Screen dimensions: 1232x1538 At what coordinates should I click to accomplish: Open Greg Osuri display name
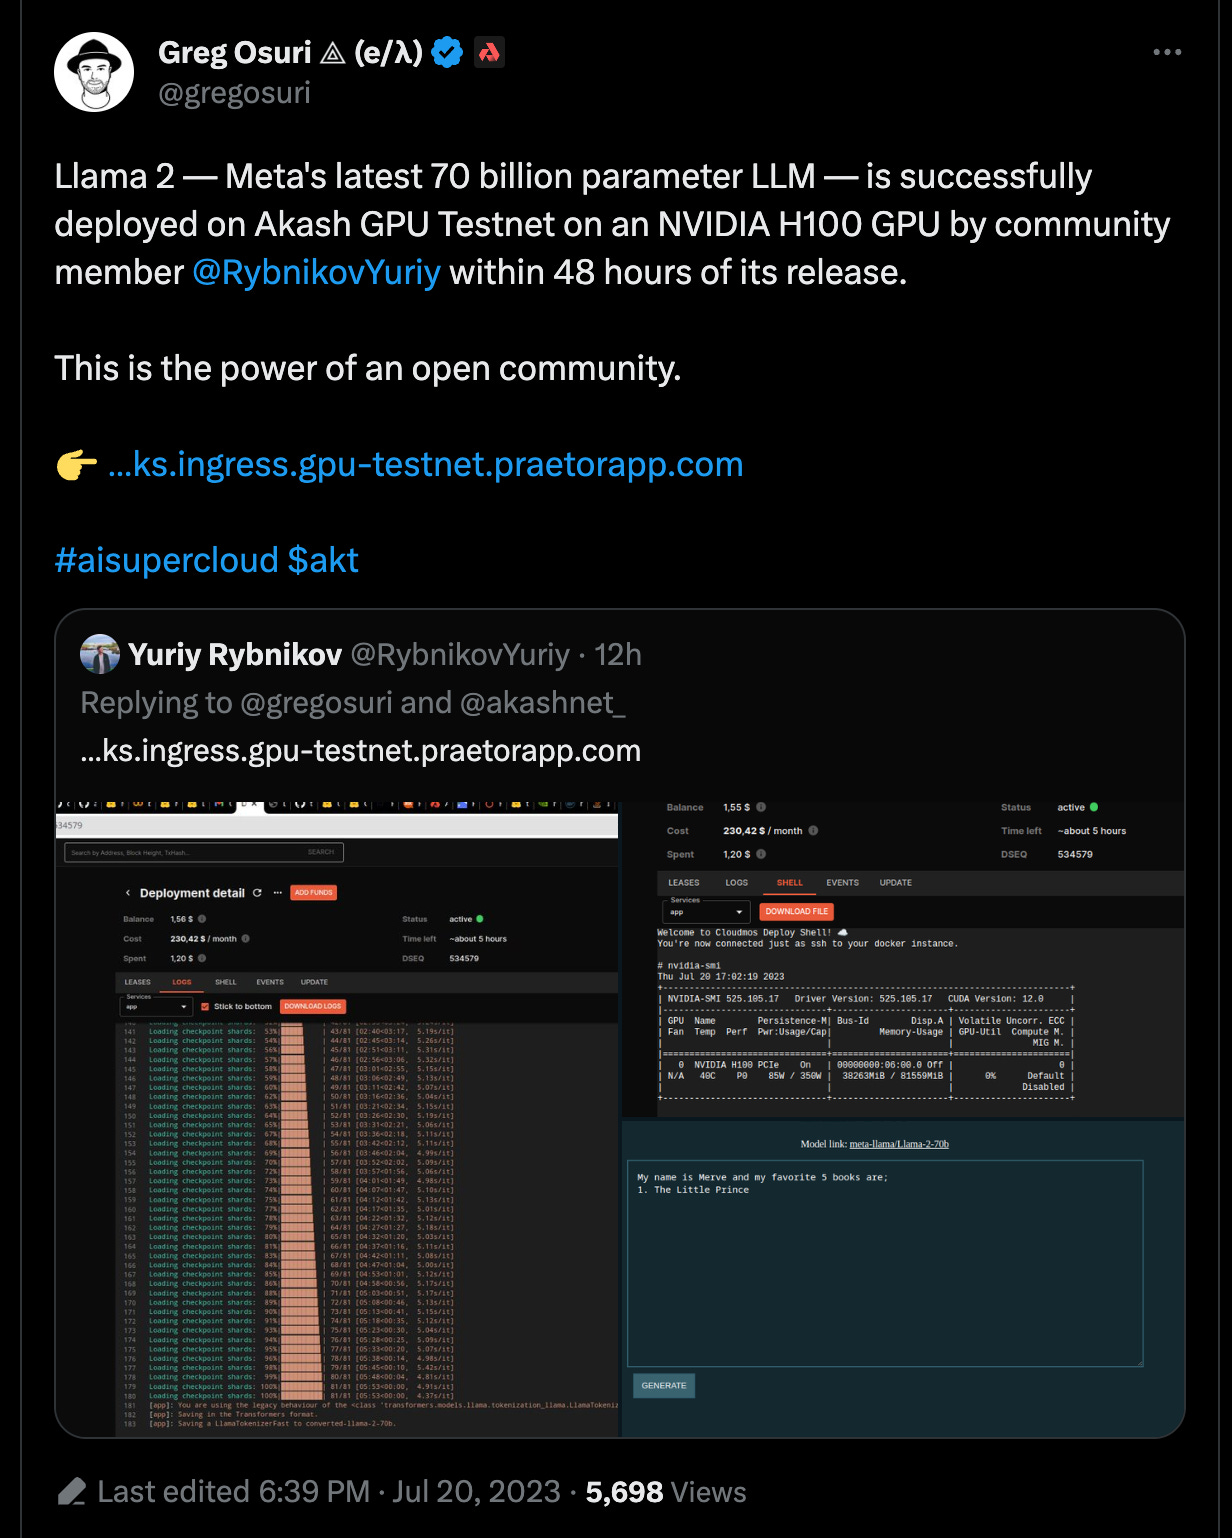[x=290, y=52]
